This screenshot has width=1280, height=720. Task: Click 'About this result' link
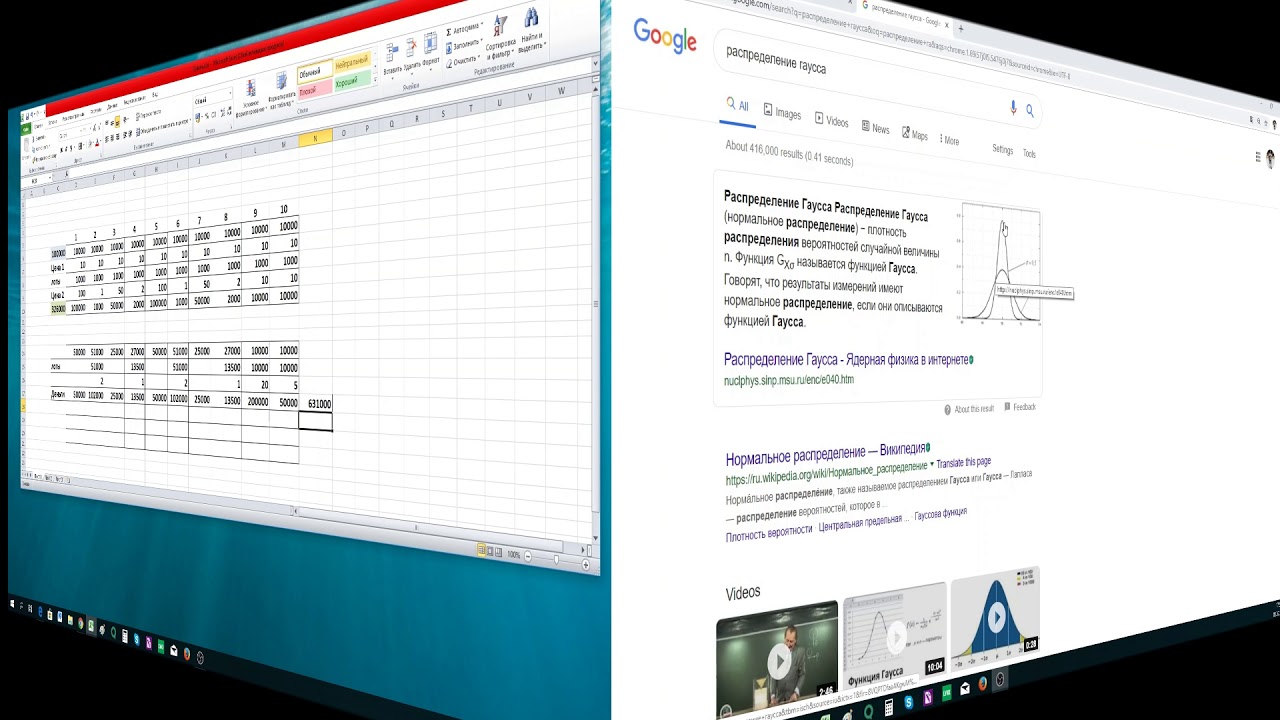[974, 409]
